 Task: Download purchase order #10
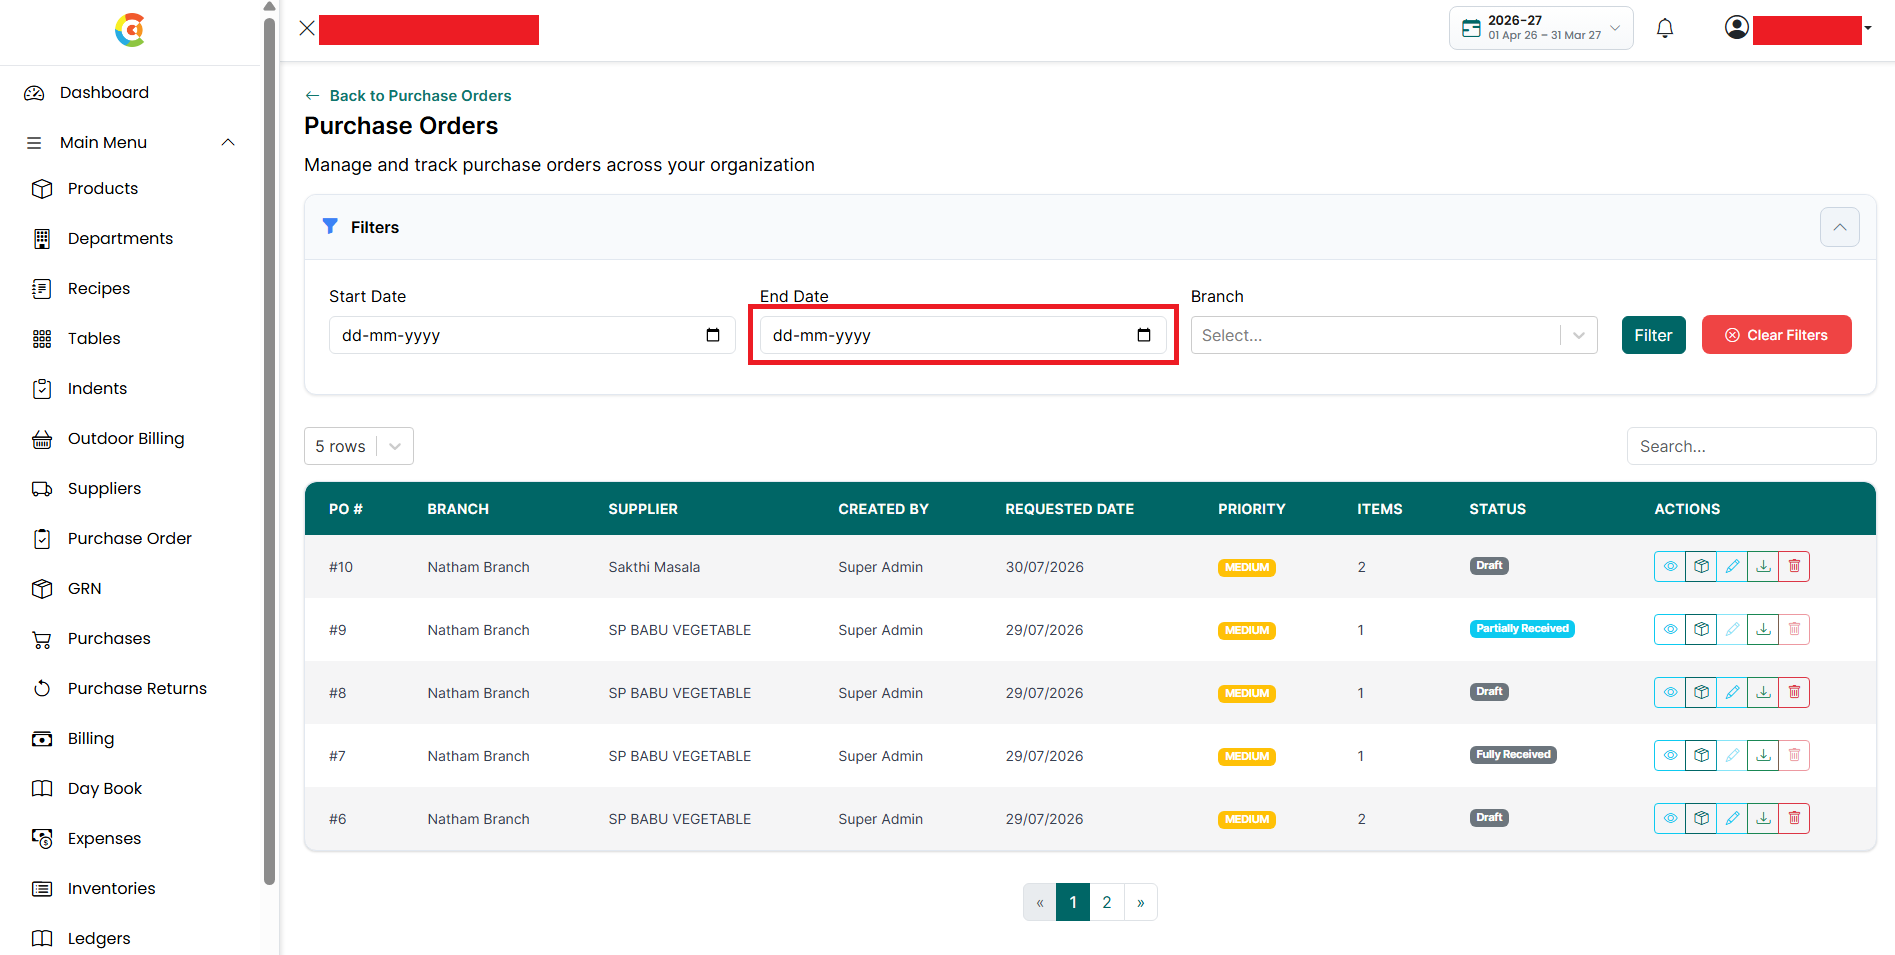(1763, 567)
